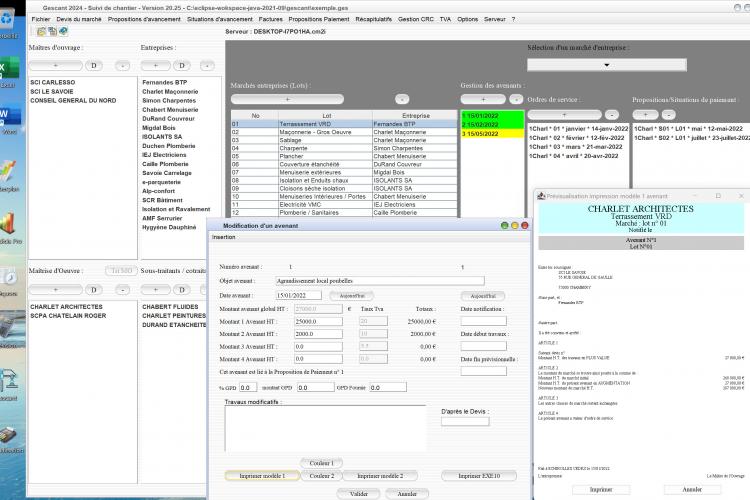Select green avenant 1 dated 15/01/2022
This screenshot has width=750, height=500.
pyautogui.click(x=492, y=116)
